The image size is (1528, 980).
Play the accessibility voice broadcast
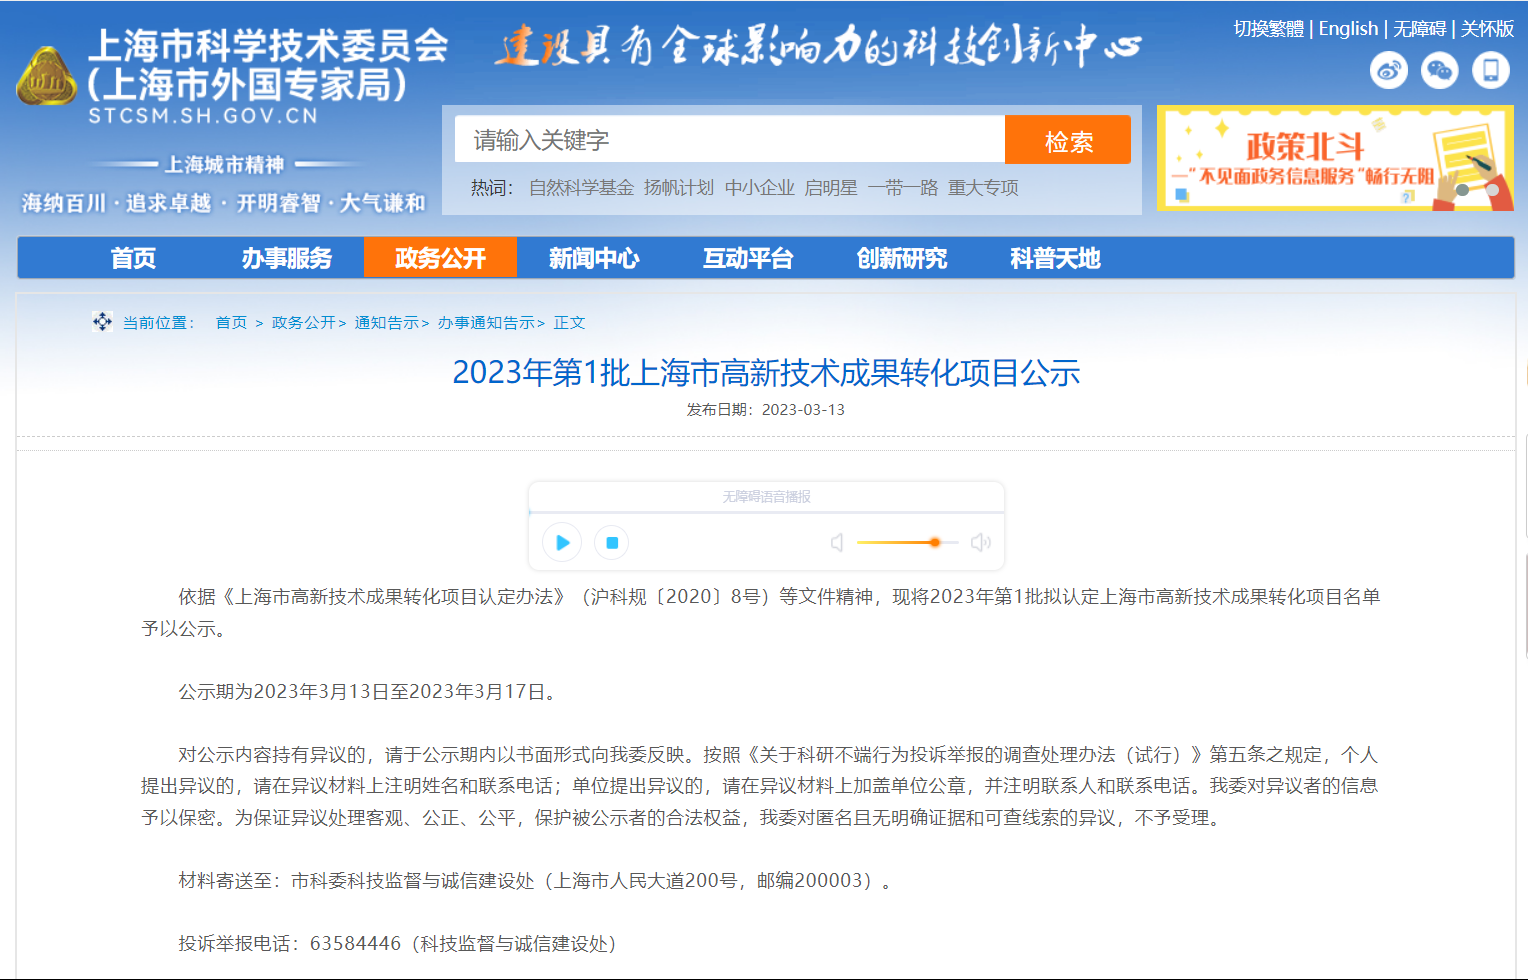click(561, 542)
